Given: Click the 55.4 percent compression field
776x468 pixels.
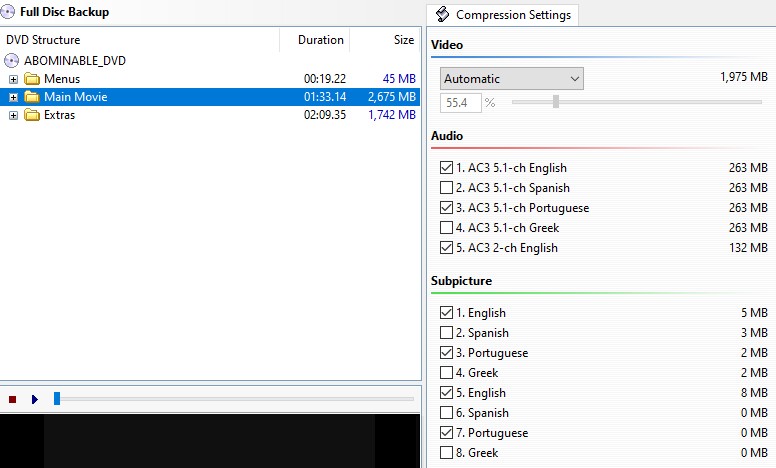Looking at the screenshot, I should point(460,103).
